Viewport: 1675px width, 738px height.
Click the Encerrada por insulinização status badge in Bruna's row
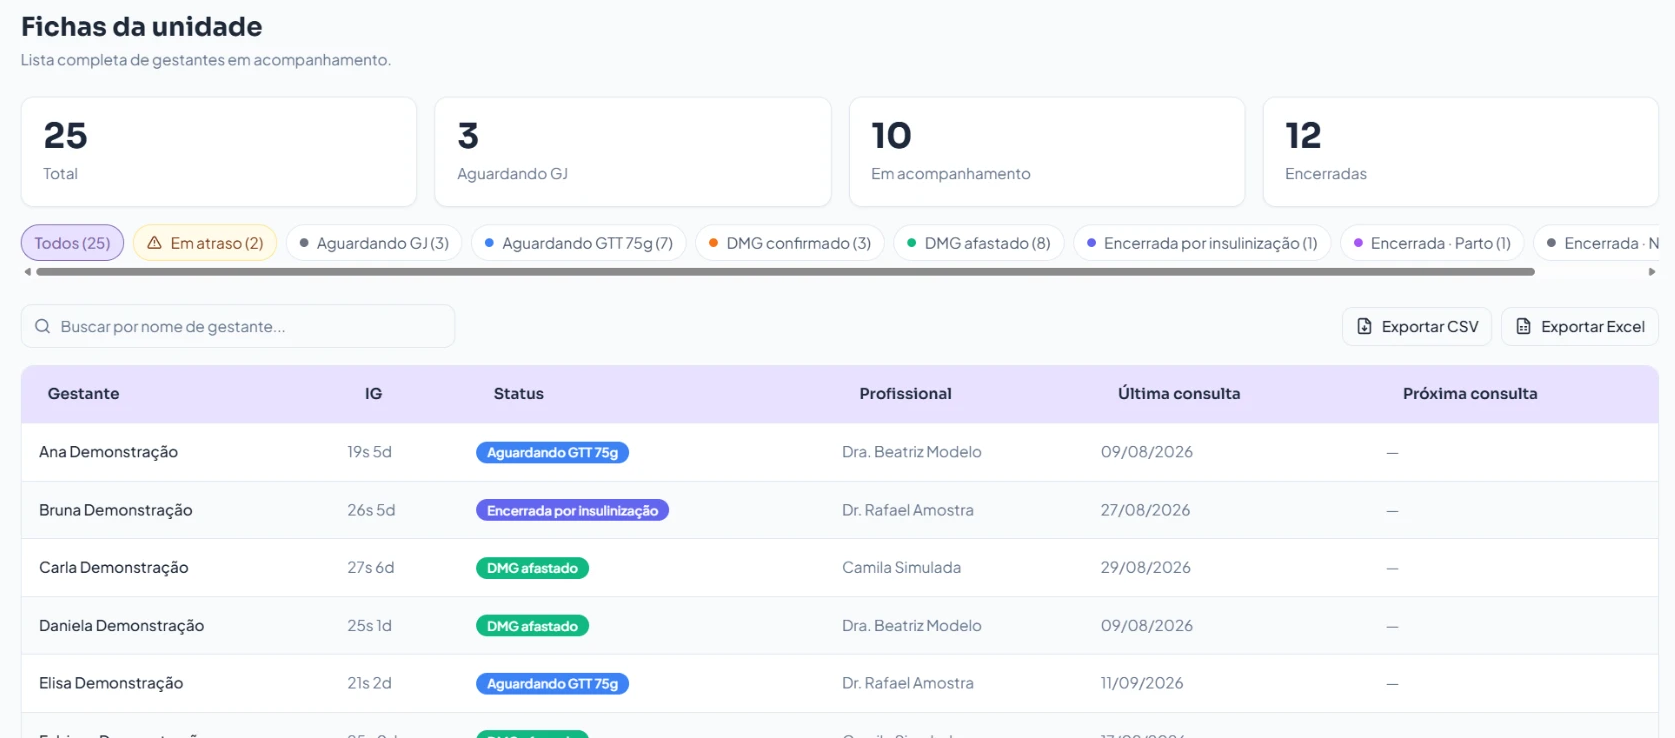pyautogui.click(x=572, y=510)
